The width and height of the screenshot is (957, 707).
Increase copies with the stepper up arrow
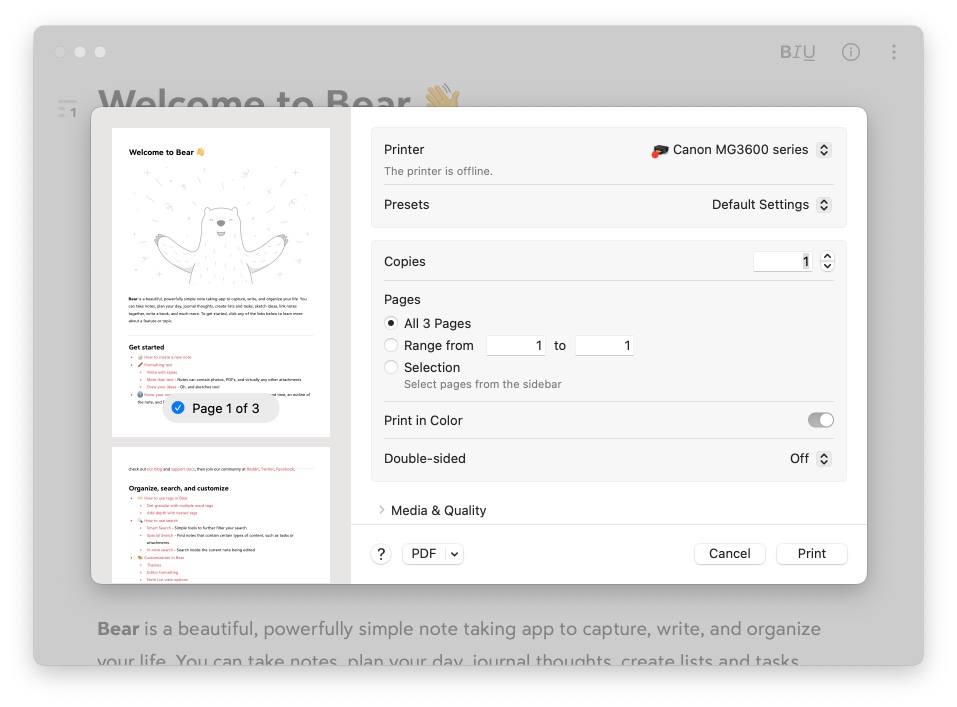828,256
